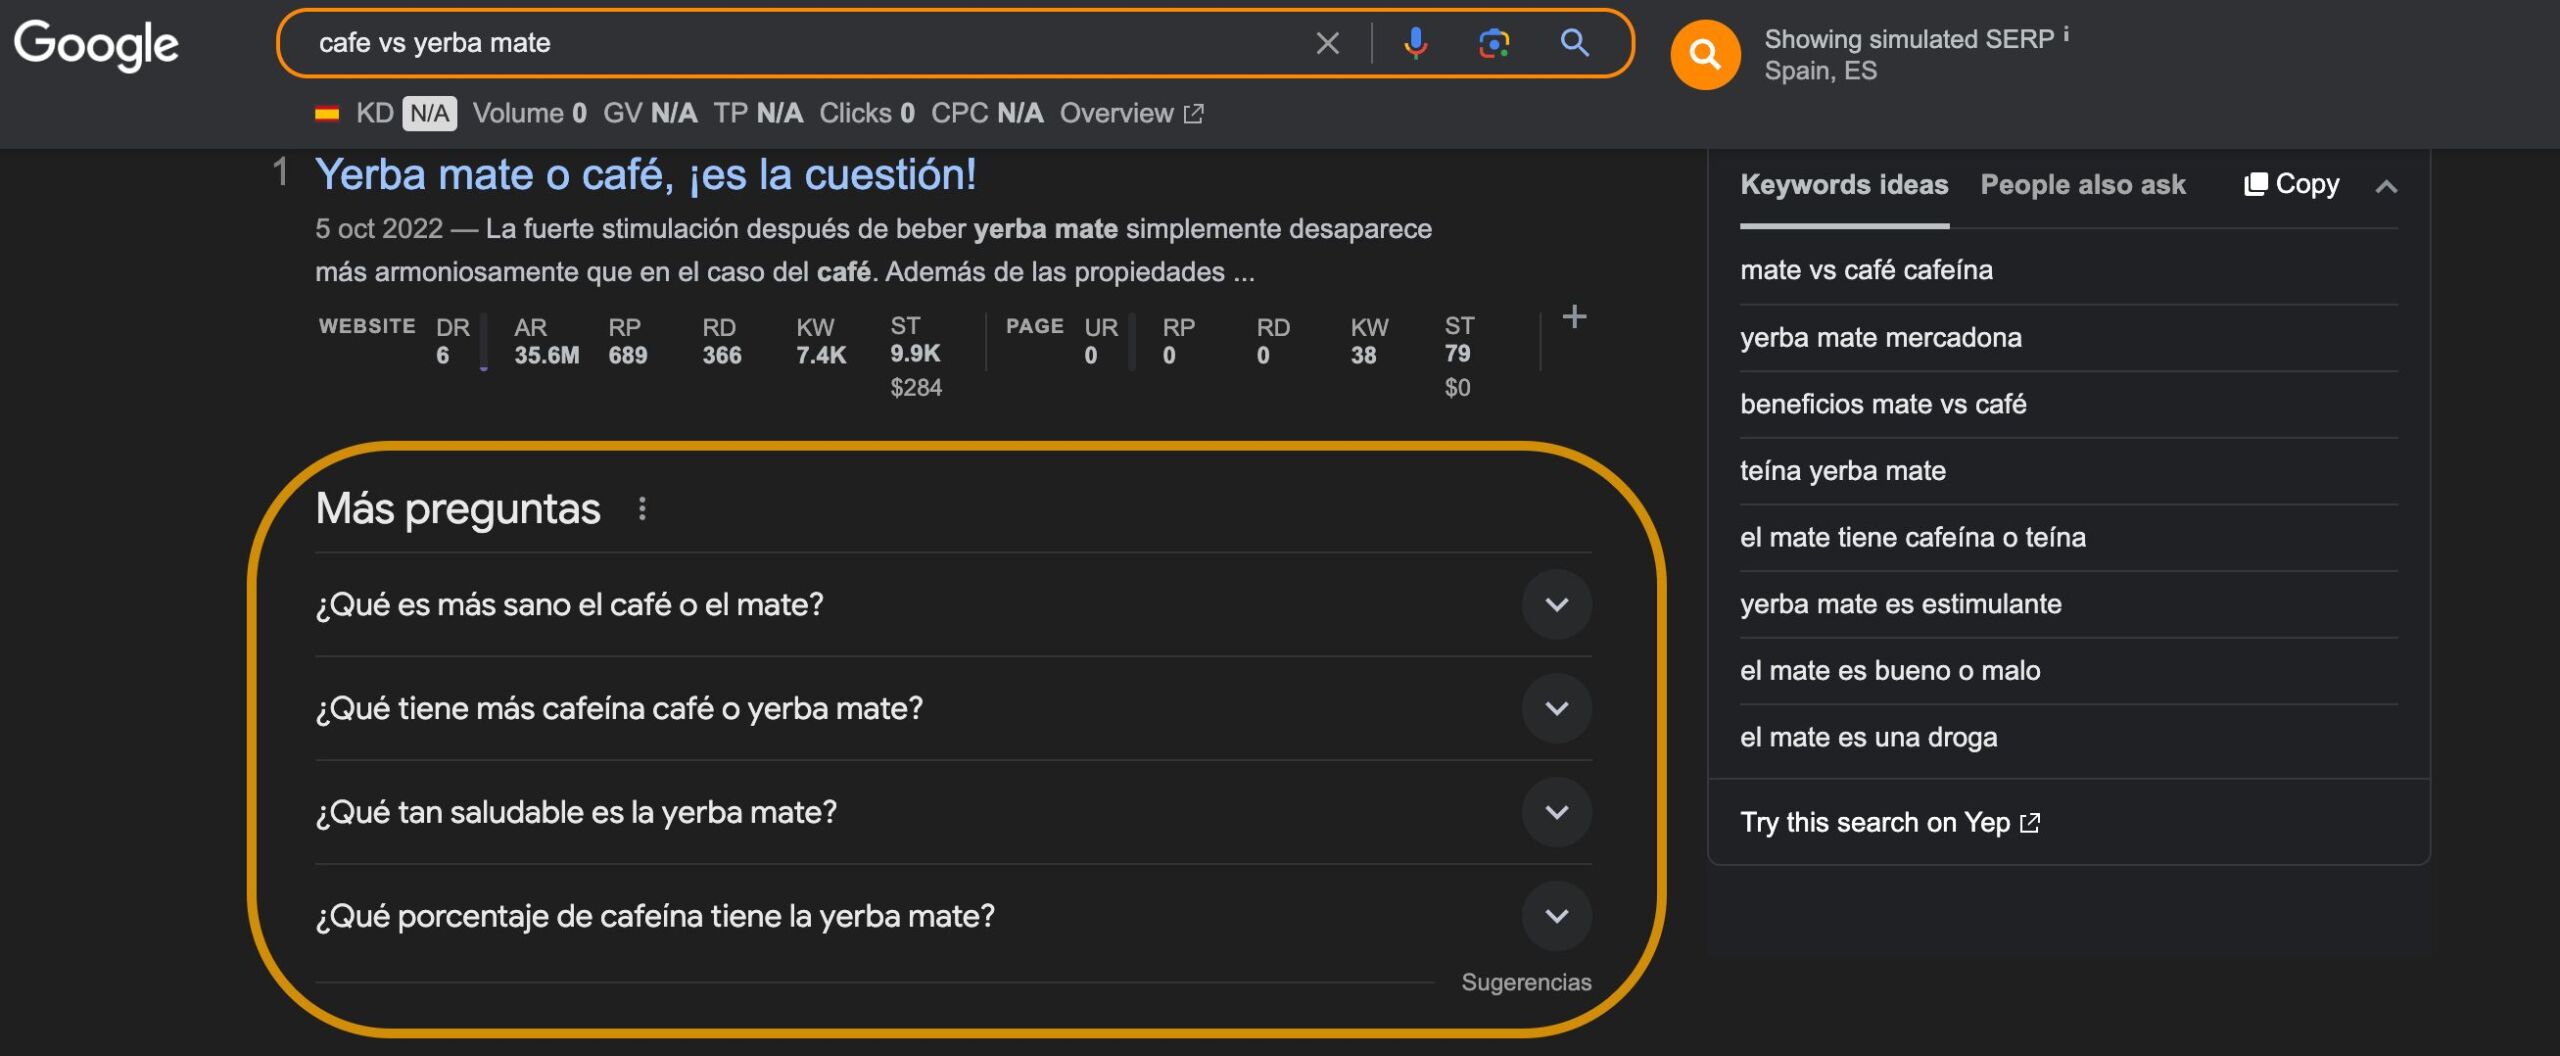Expand ¿Qué tiene más cafeína café o yerba mate?
The height and width of the screenshot is (1056, 2560).
coord(1556,708)
